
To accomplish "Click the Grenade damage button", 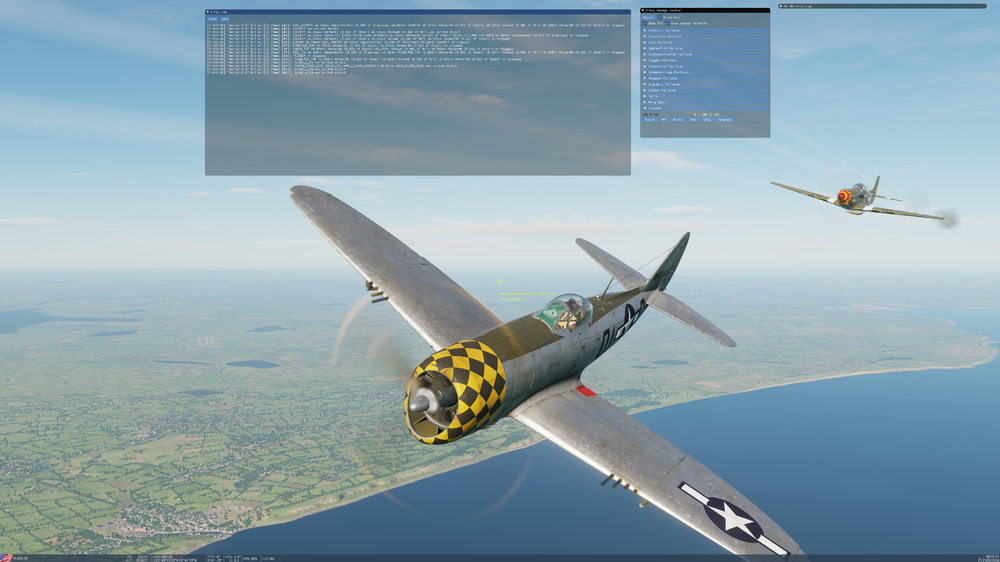I will click(725, 120).
